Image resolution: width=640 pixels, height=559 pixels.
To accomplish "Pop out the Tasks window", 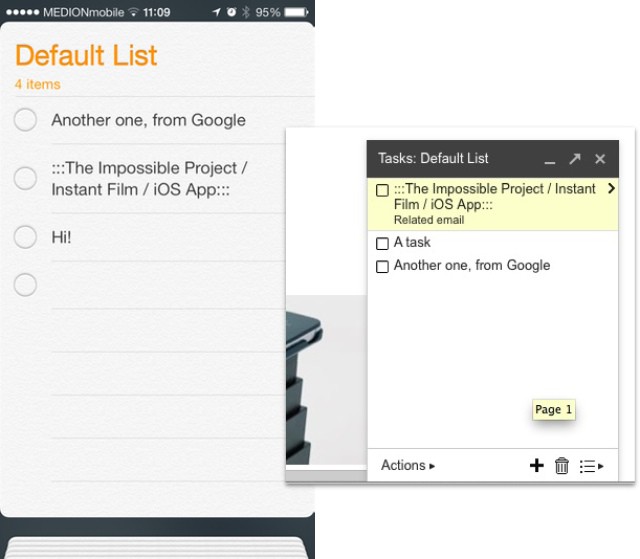I will (x=575, y=159).
